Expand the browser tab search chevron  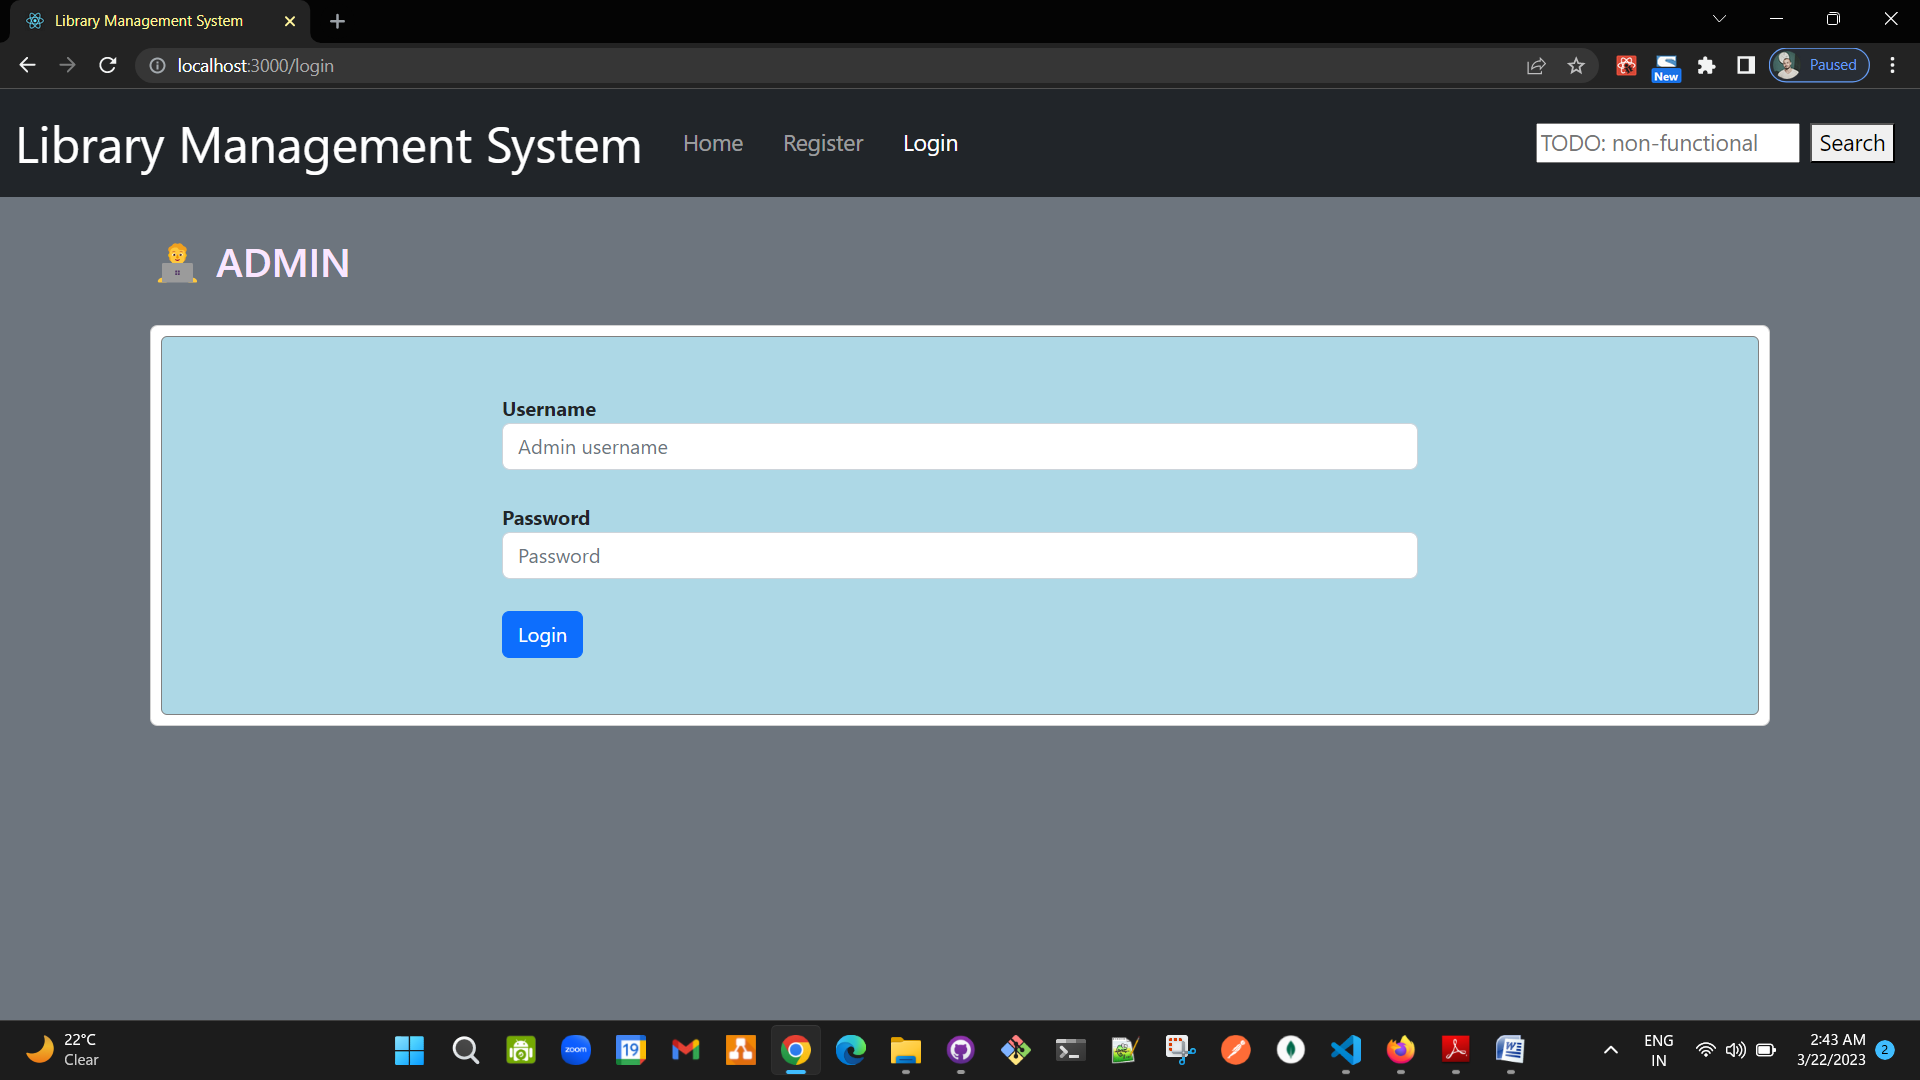tap(1718, 18)
